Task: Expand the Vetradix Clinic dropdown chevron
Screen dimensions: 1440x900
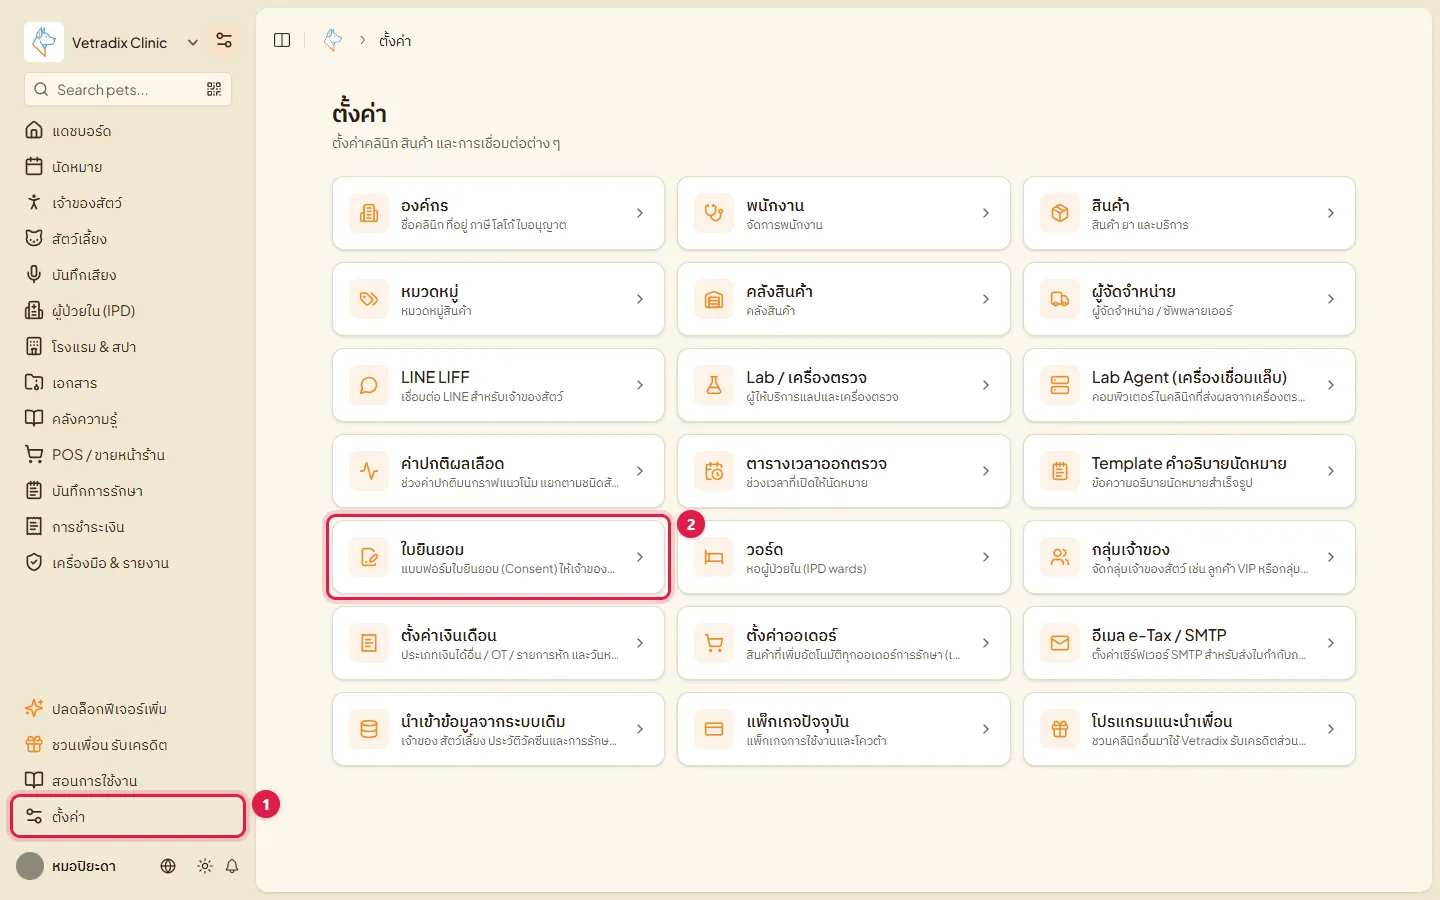Action: [x=193, y=42]
